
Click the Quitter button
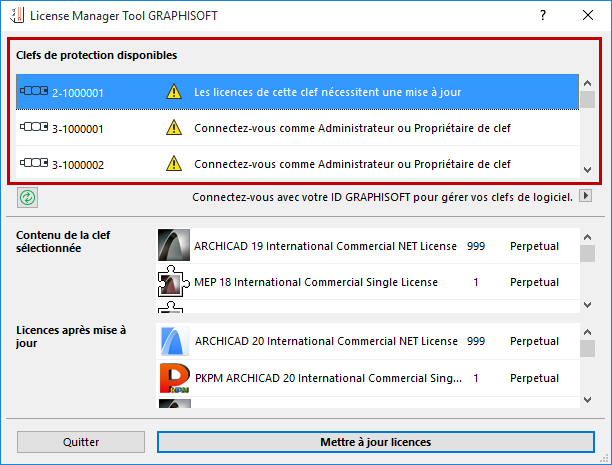click(81, 442)
